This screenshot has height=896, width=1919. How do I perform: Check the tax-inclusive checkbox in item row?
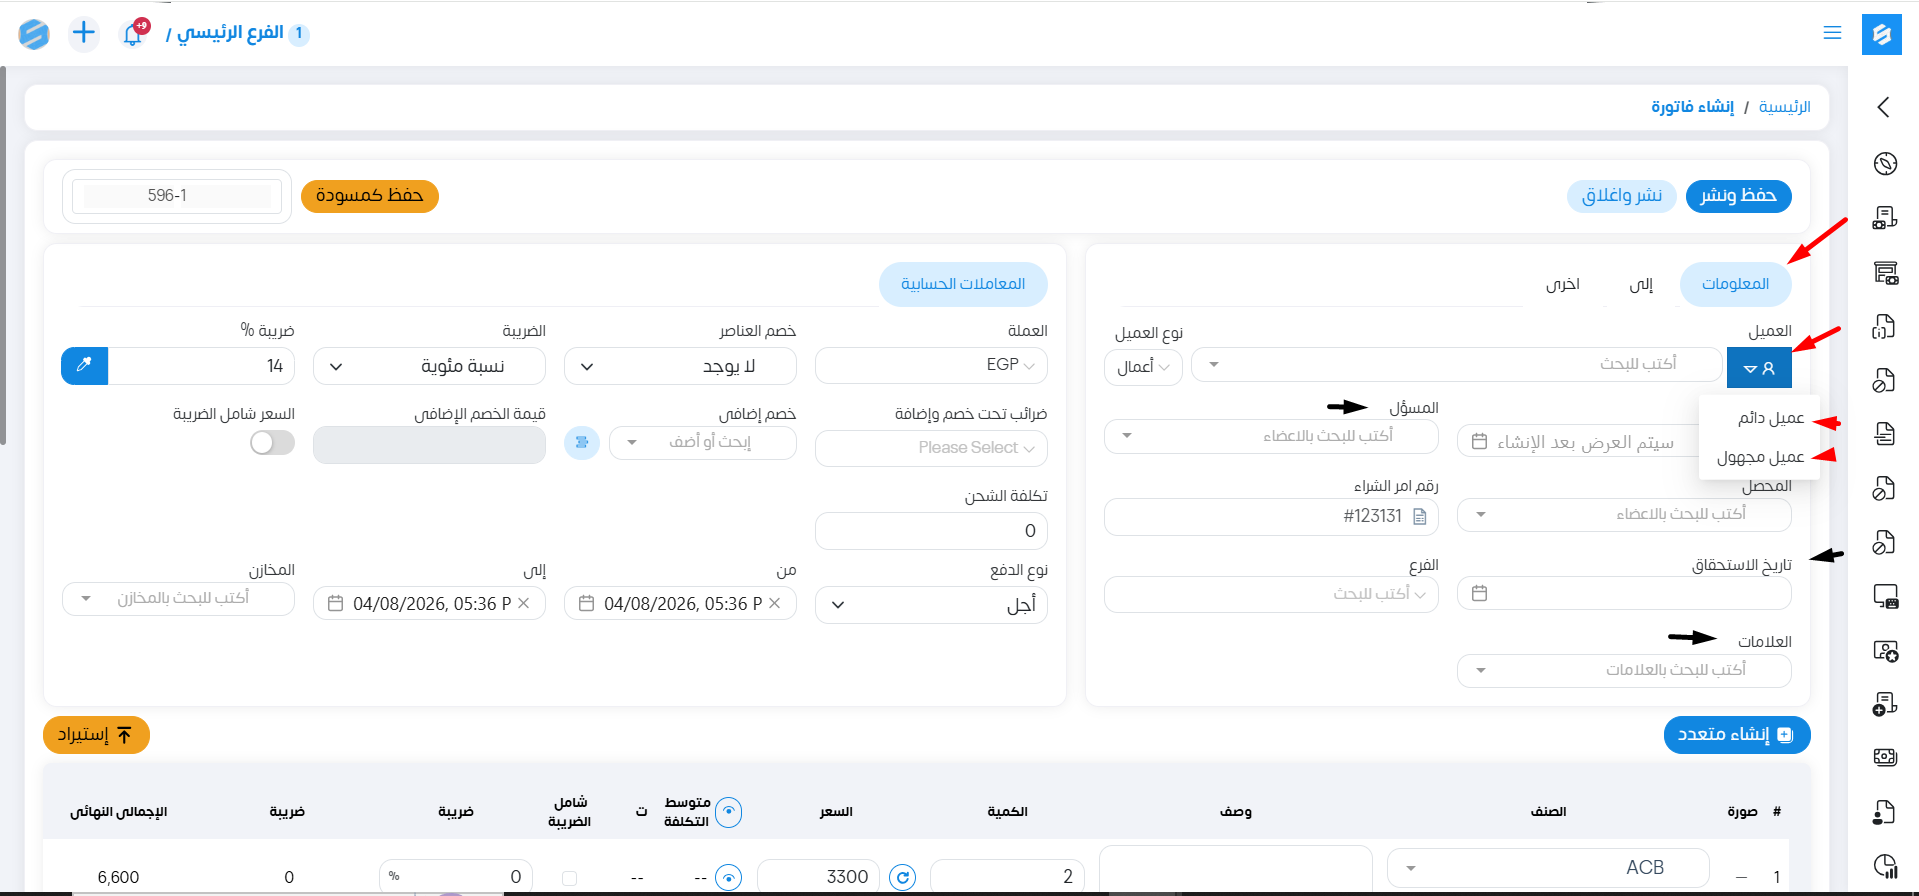click(x=569, y=878)
